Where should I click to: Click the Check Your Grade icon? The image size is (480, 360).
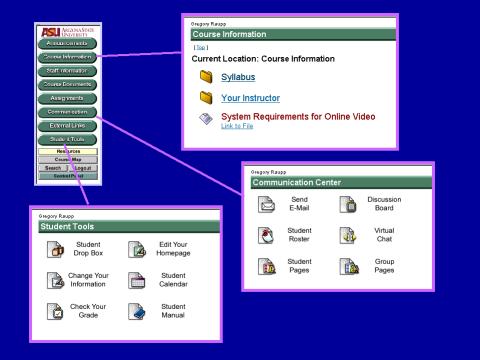(55, 311)
